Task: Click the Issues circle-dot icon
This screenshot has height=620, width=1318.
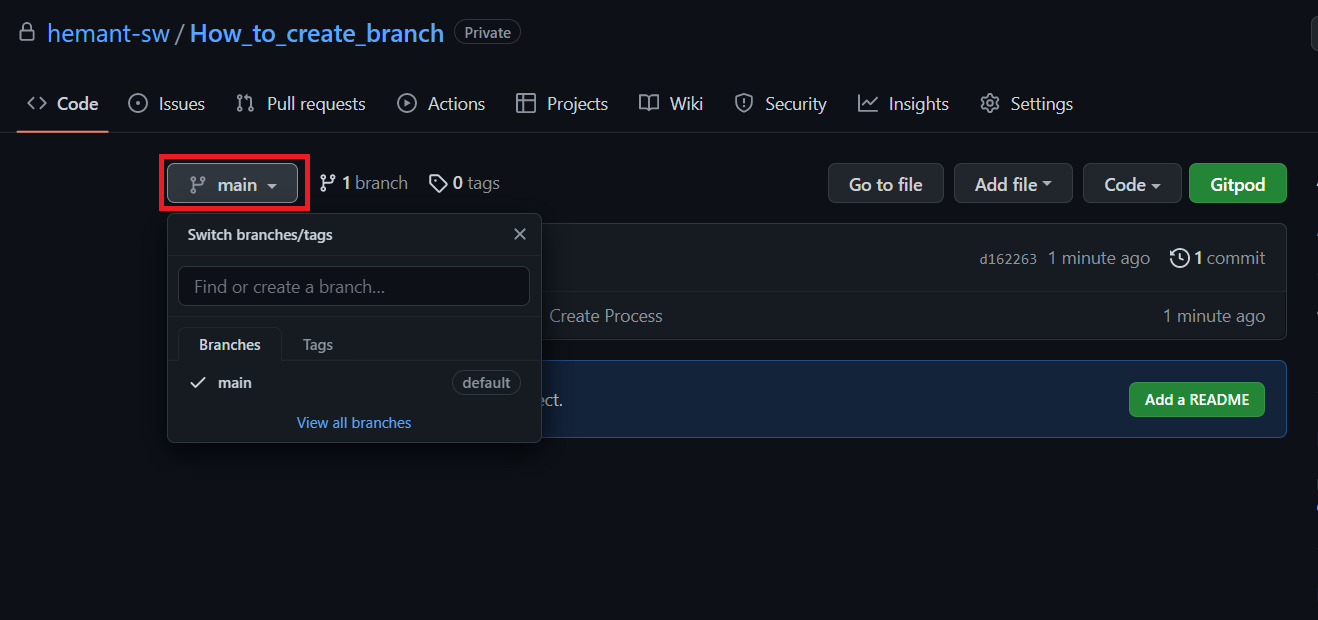Action: pos(139,103)
